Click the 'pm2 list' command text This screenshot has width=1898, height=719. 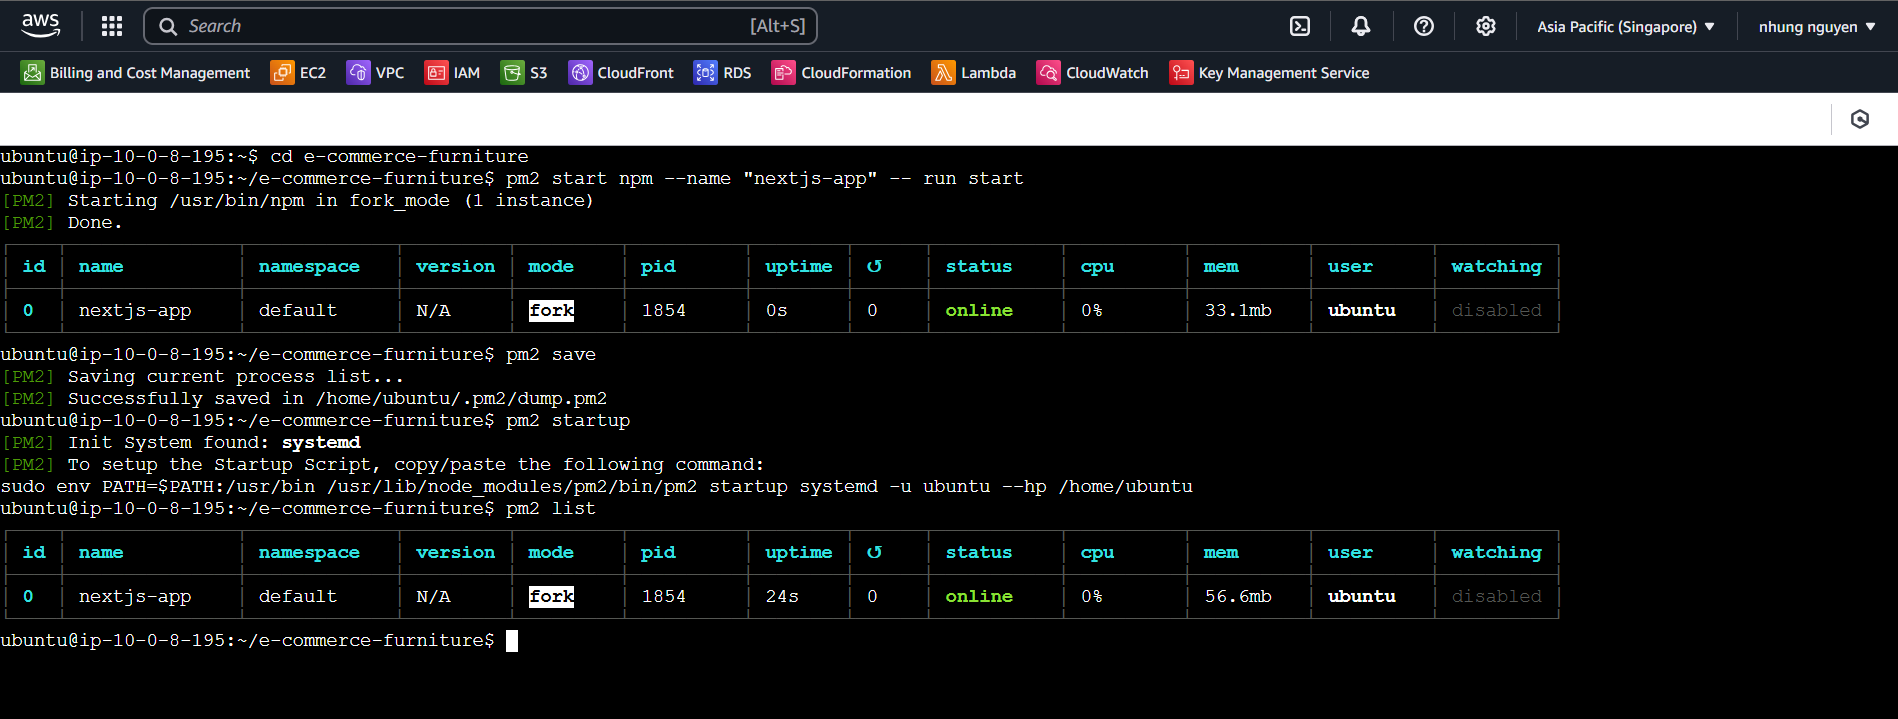[x=551, y=509]
